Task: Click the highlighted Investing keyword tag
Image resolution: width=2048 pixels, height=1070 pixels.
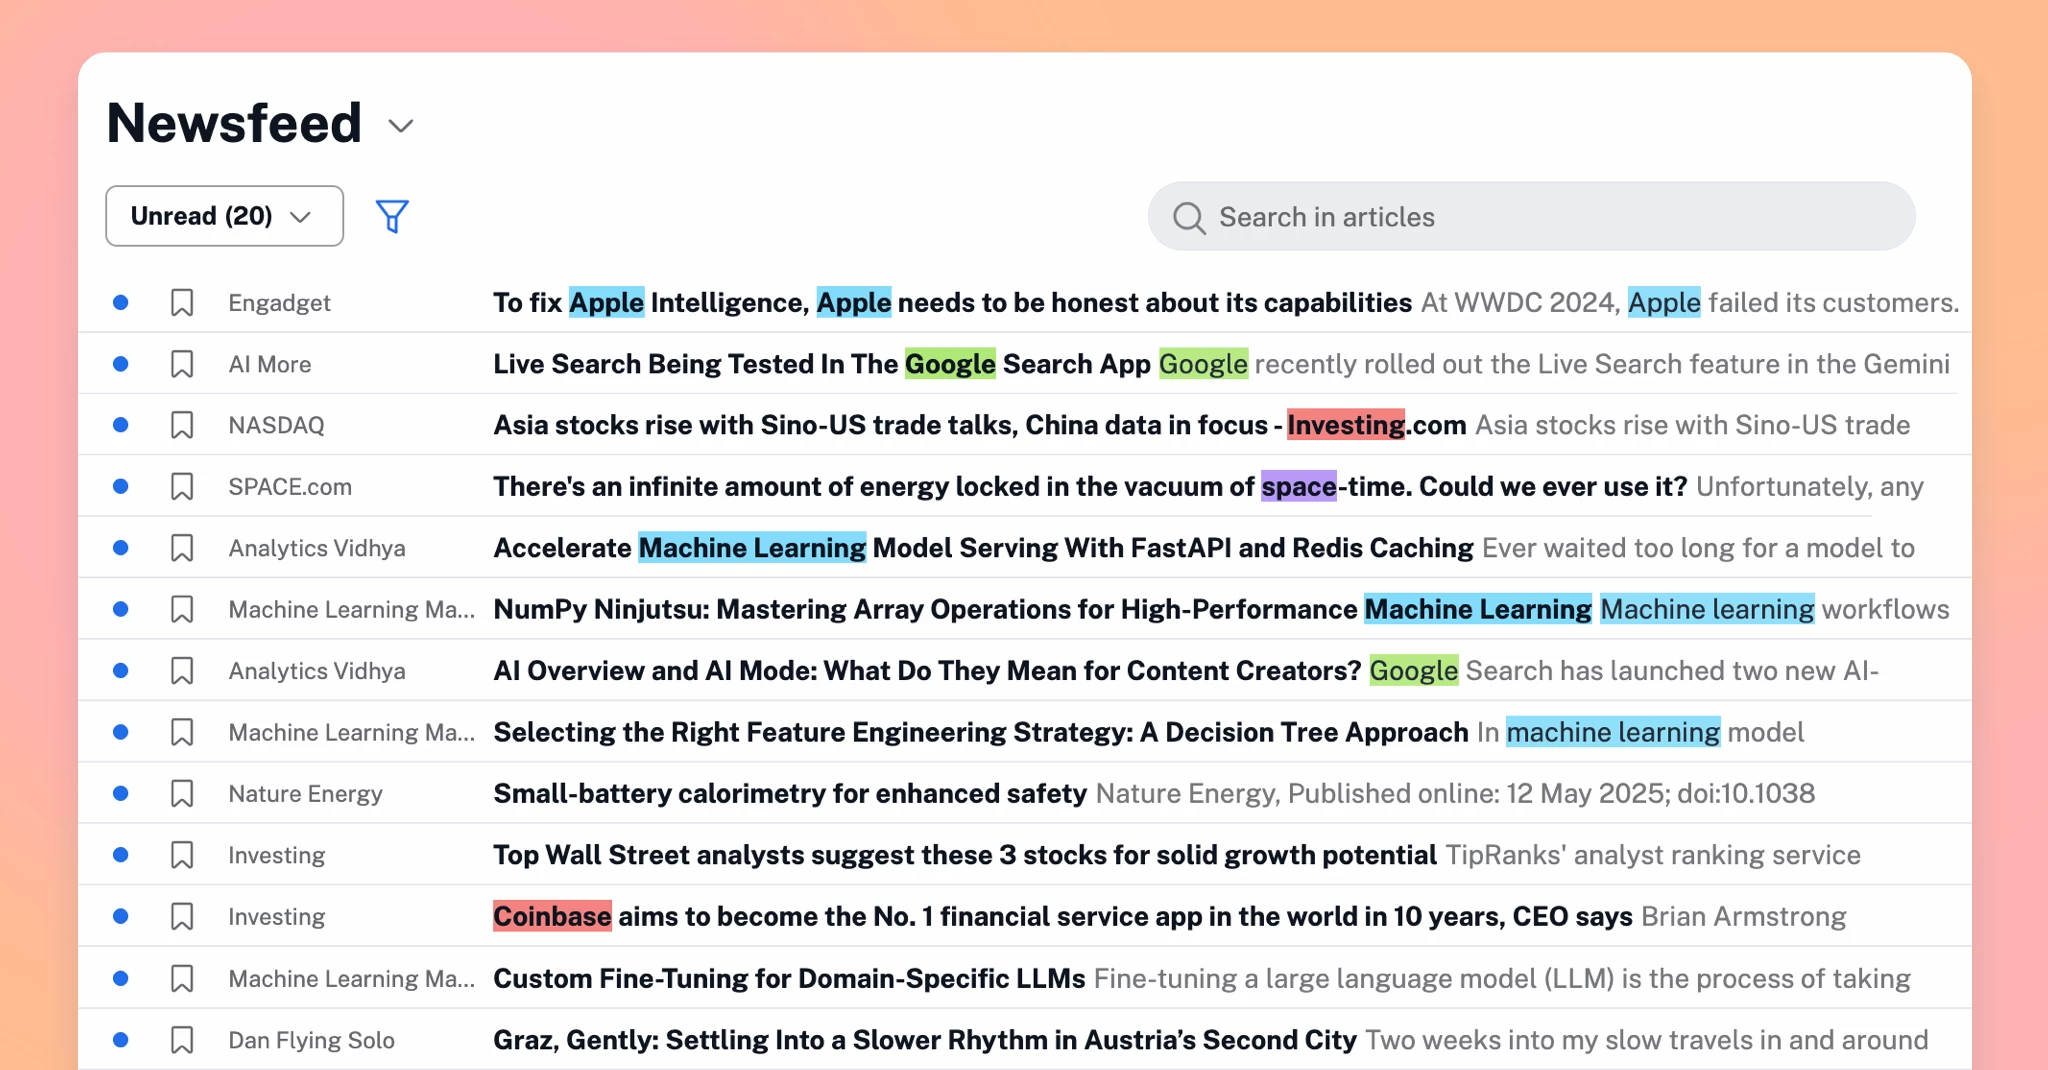Action: point(1345,425)
